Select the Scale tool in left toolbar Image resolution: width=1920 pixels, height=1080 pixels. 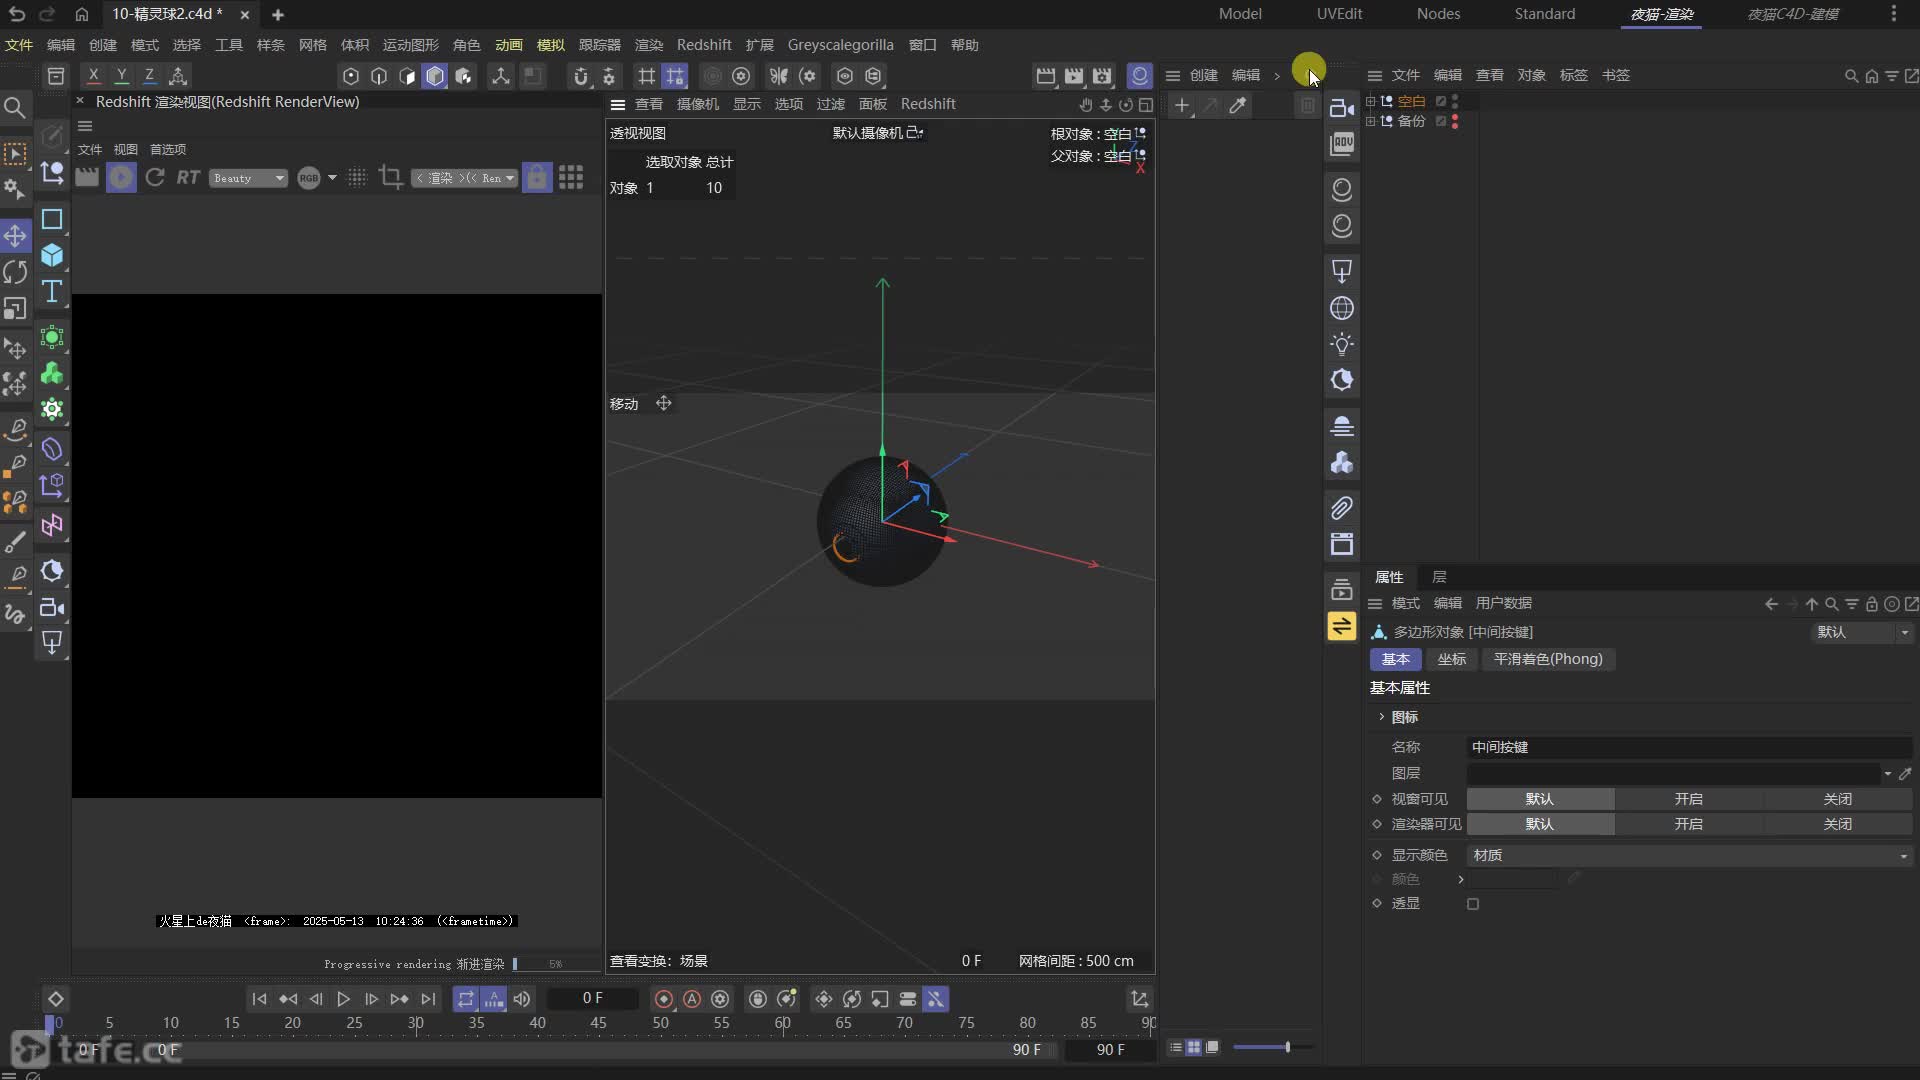point(15,308)
